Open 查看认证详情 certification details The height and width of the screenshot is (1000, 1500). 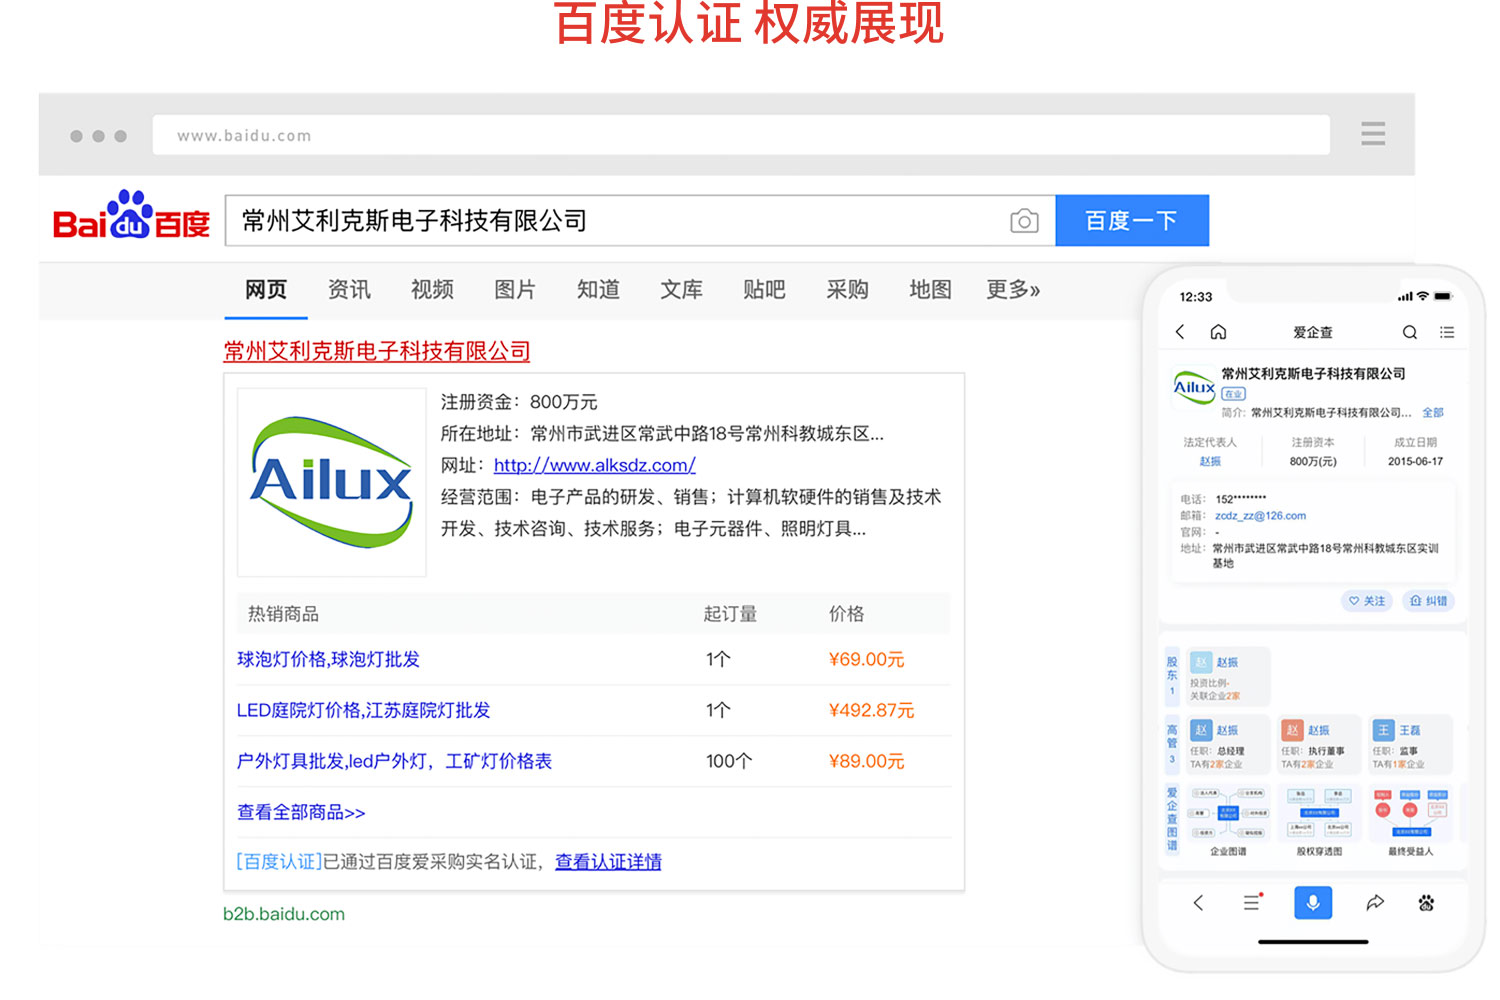[x=608, y=861]
